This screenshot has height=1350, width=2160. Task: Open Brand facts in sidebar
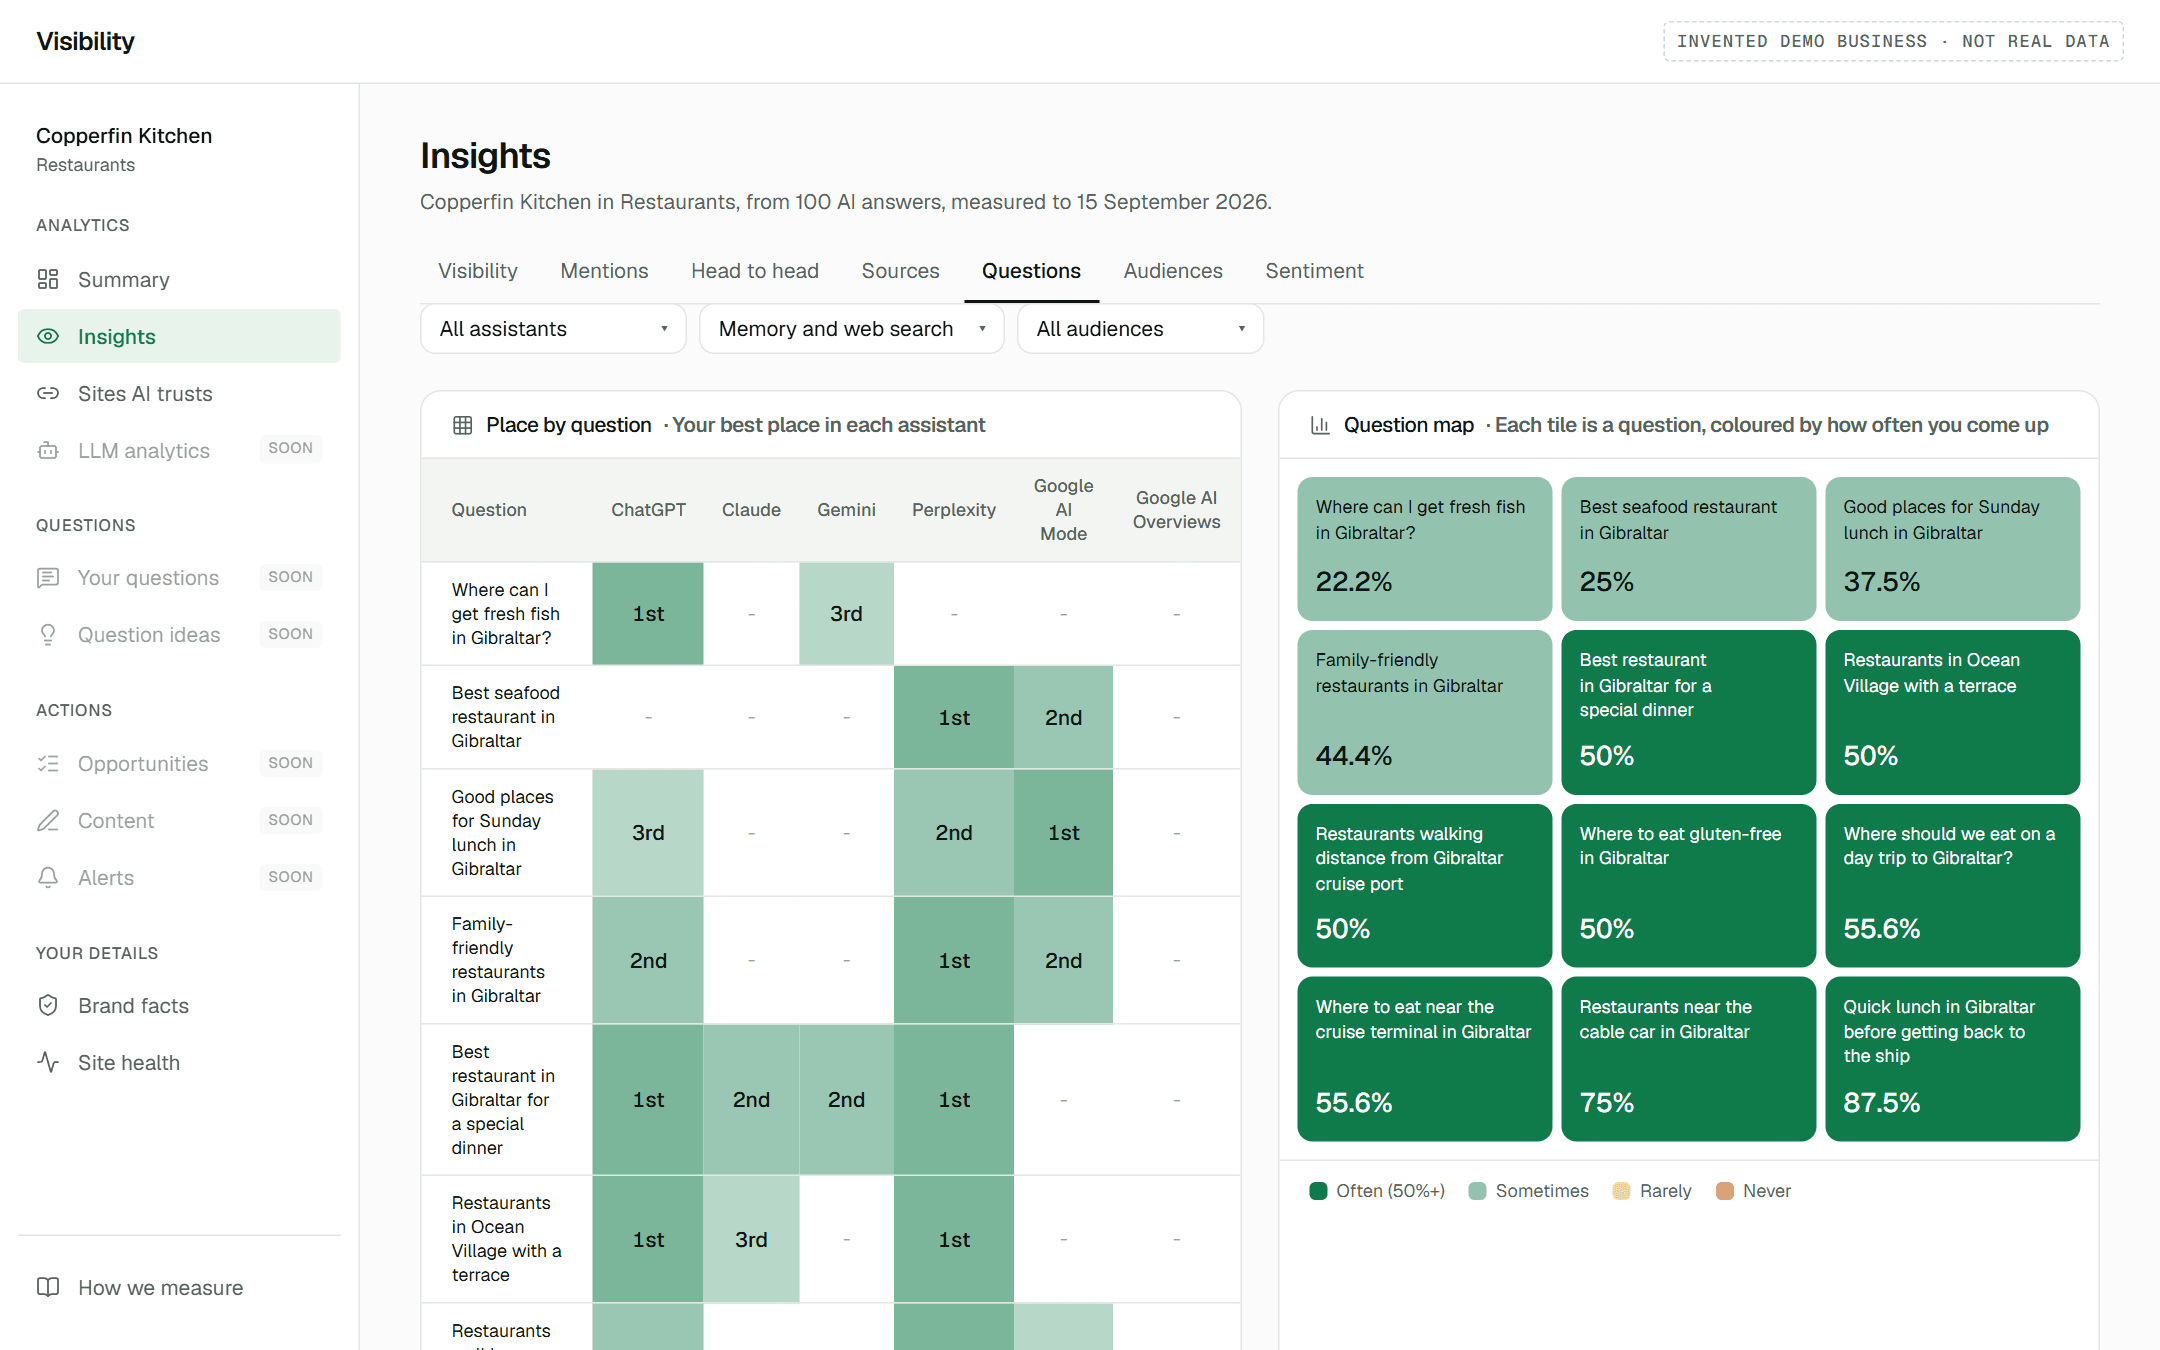click(x=179, y=1005)
